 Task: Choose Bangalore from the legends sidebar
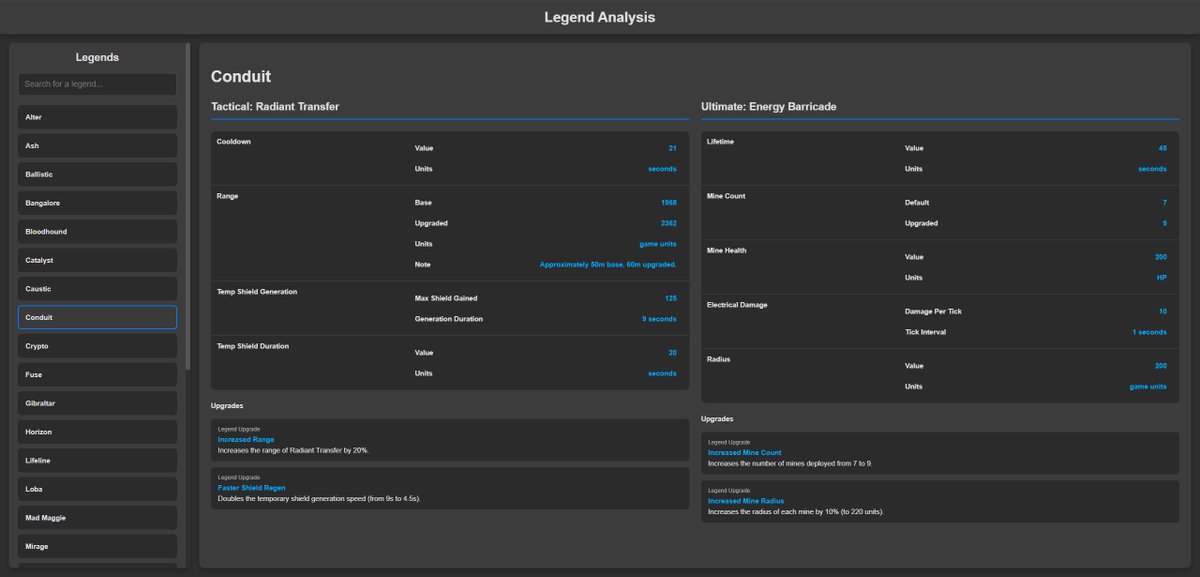(97, 203)
